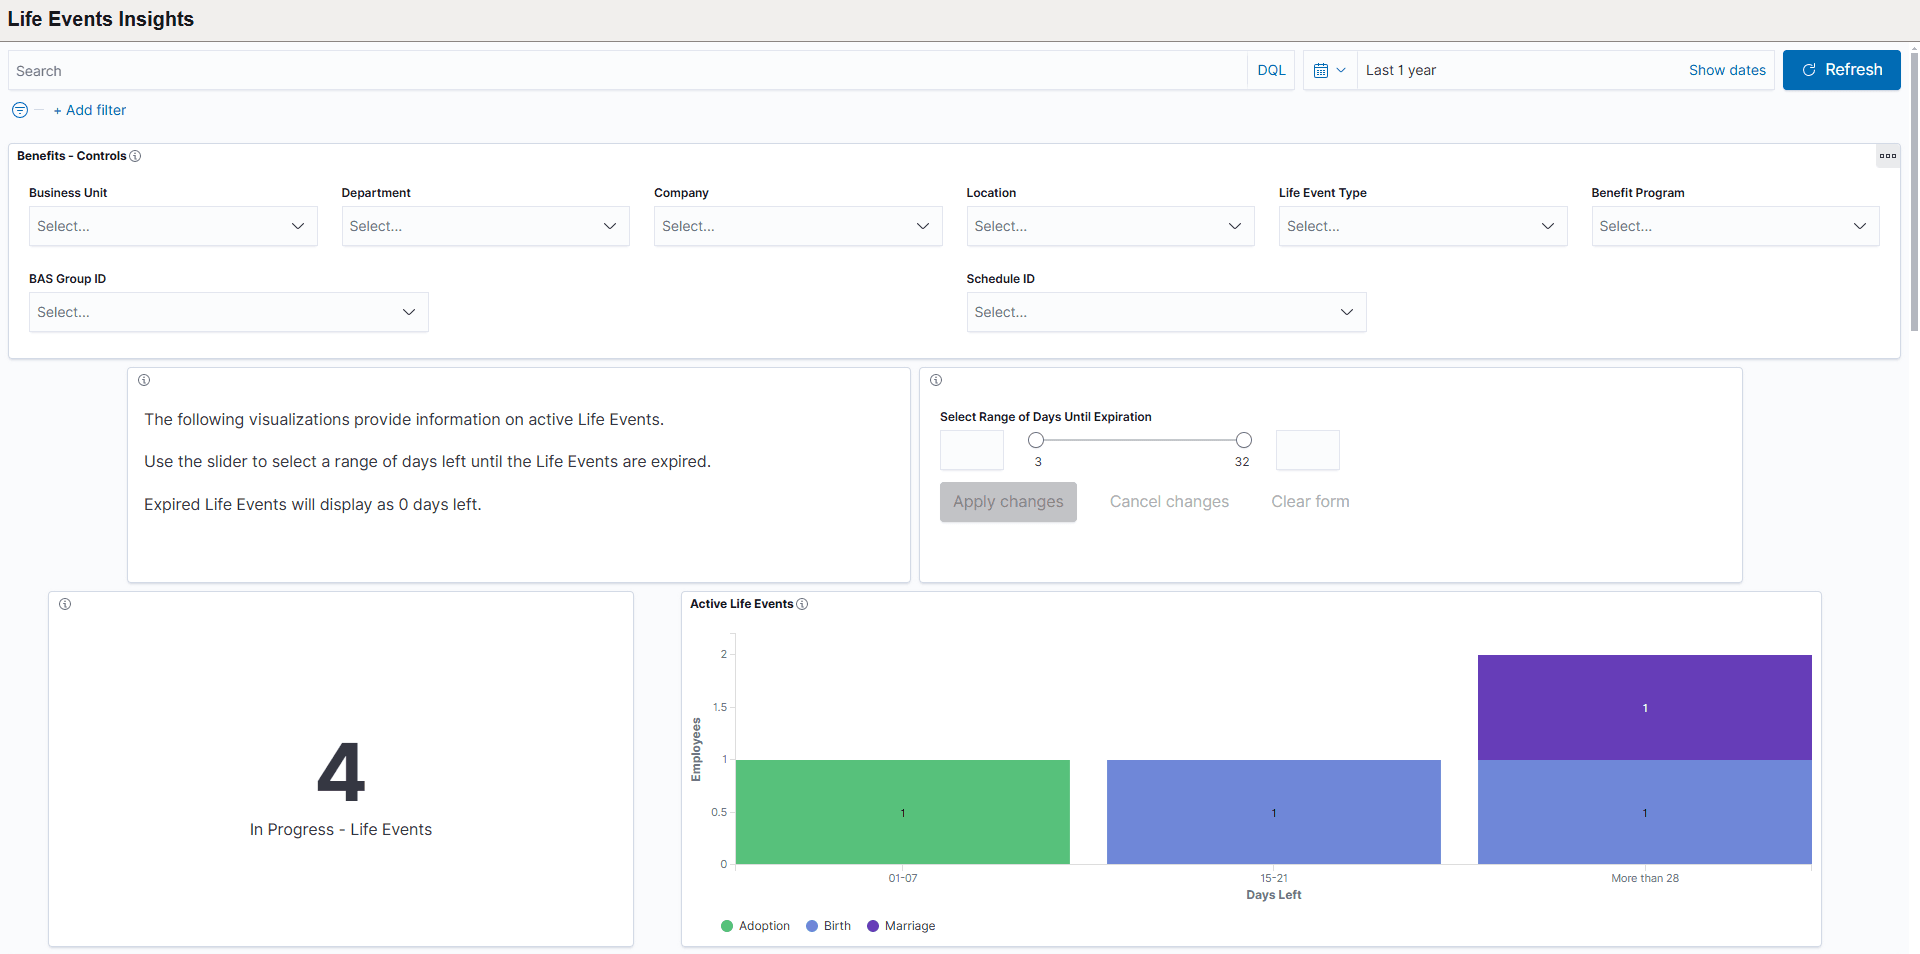
Task: Click the Refresh button
Action: point(1842,70)
